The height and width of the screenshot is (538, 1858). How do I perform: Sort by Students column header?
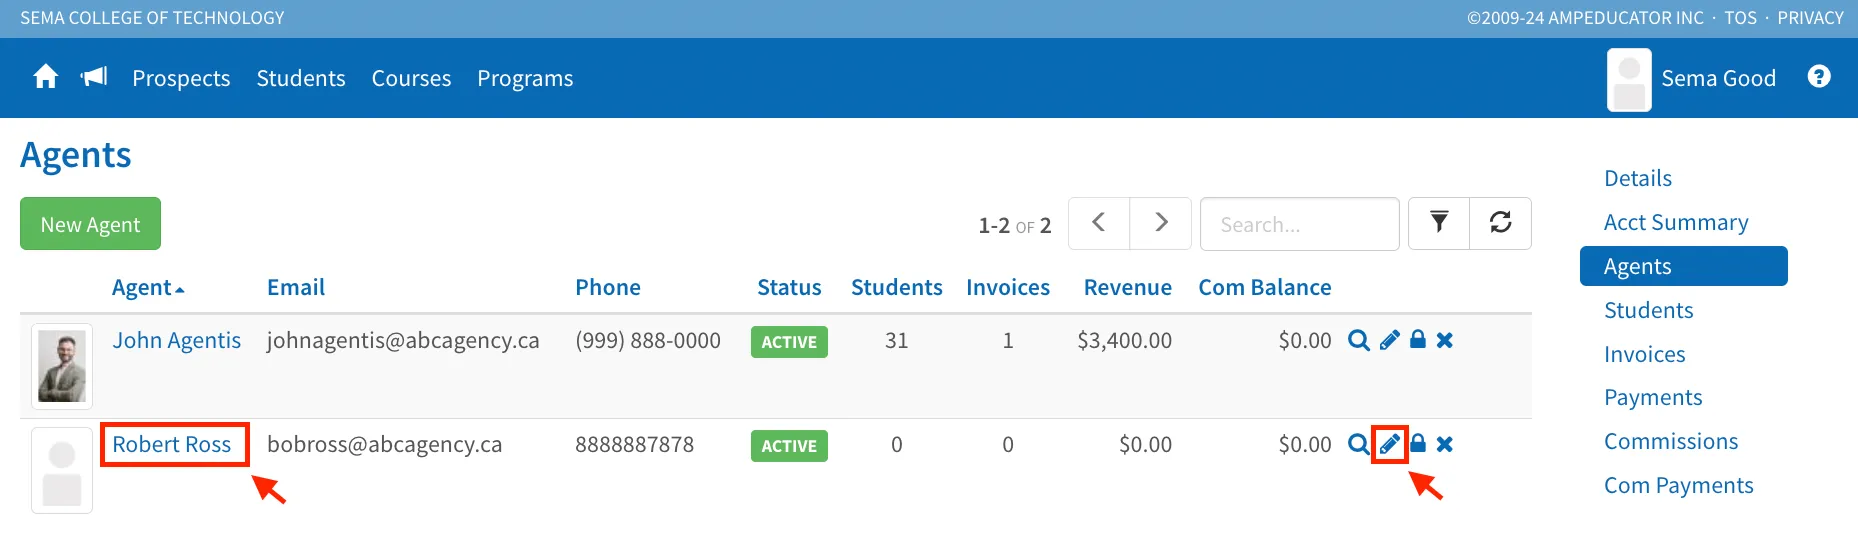pyautogui.click(x=896, y=288)
